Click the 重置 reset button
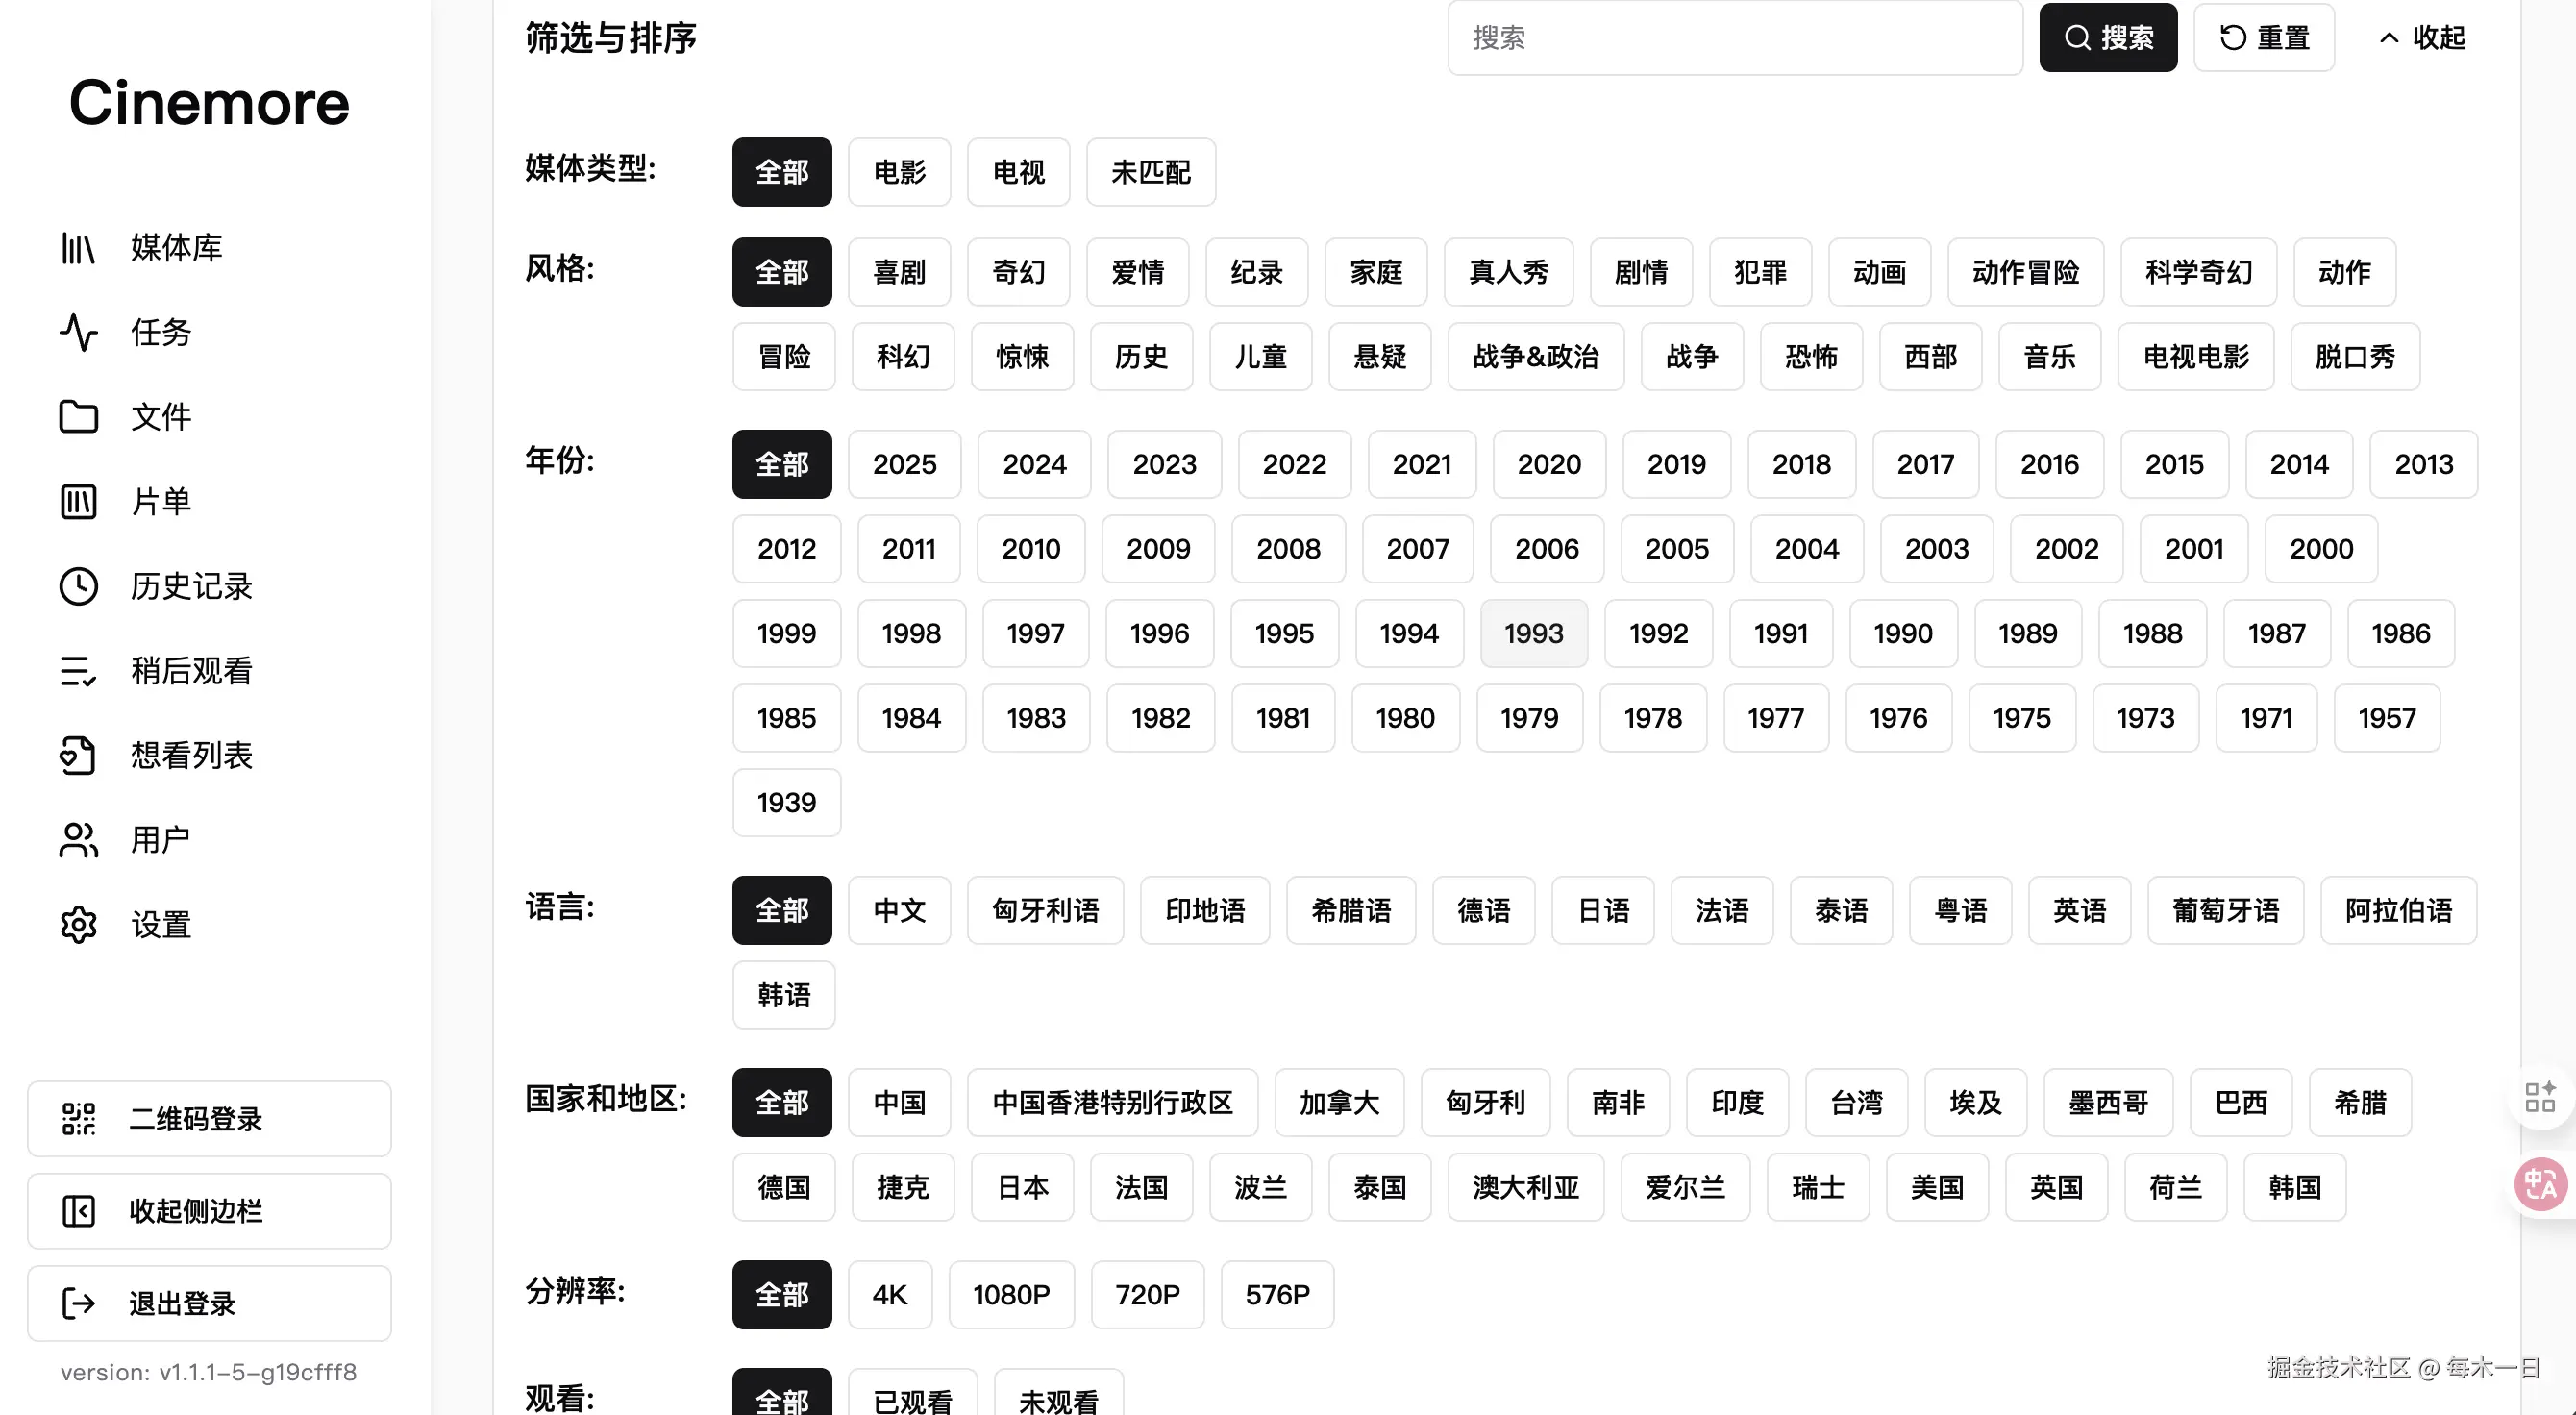This screenshot has height=1415, width=2576. click(x=2263, y=38)
